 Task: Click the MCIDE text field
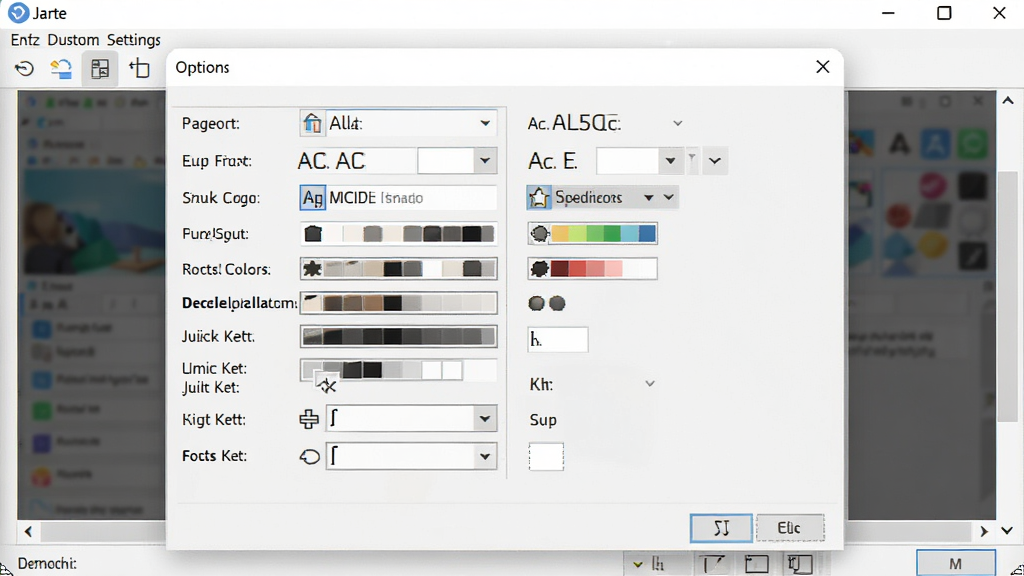(411, 198)
